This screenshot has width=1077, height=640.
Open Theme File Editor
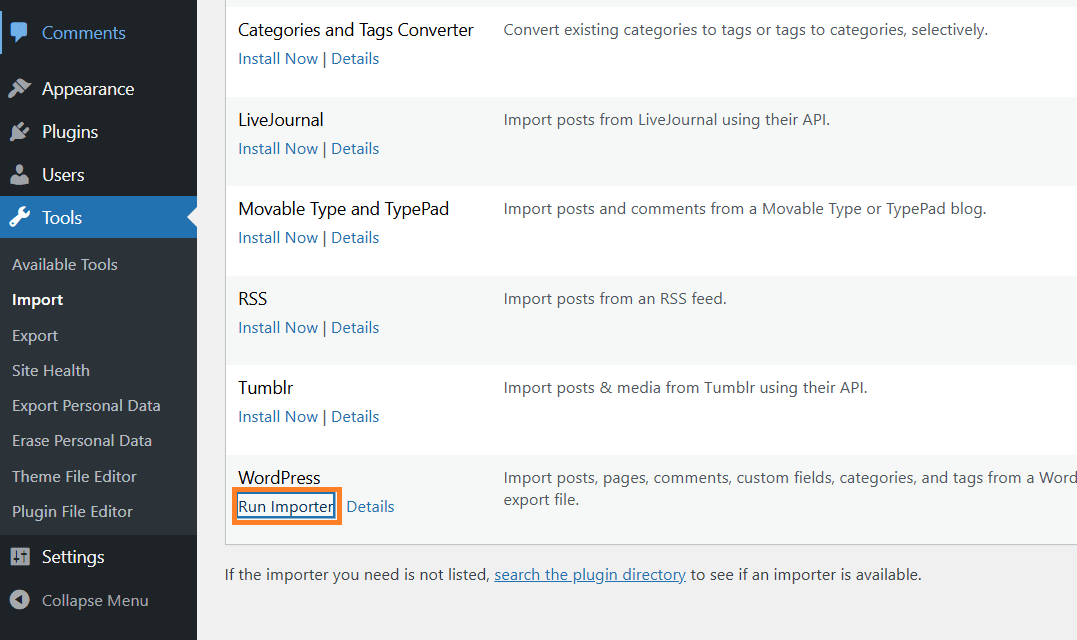pos(74,476)
